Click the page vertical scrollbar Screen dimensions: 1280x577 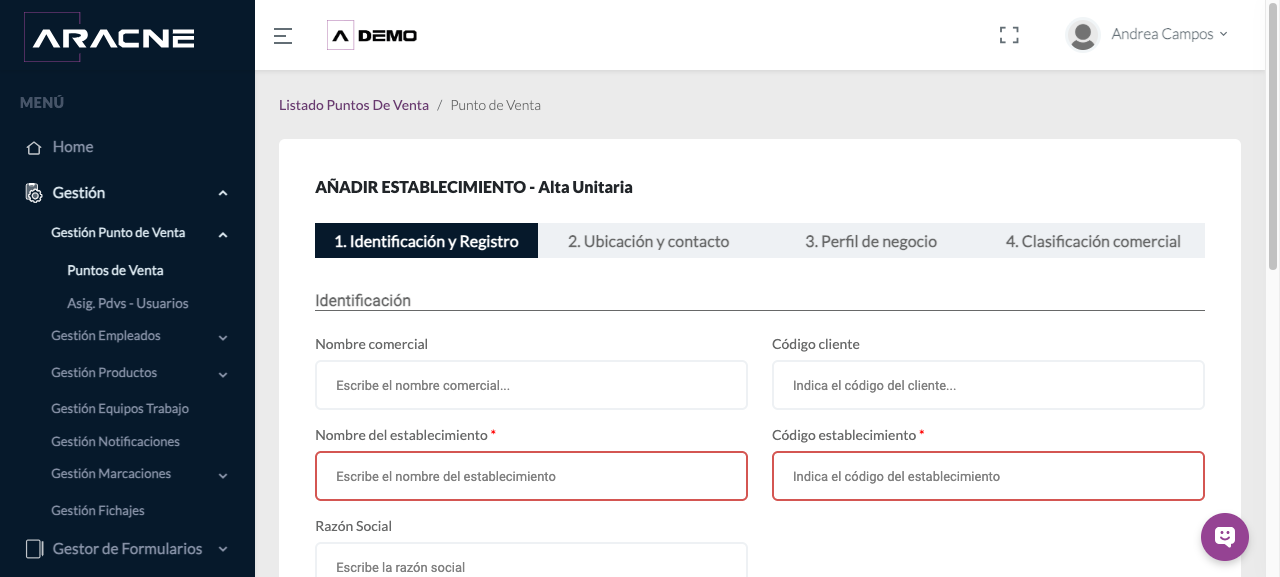[1273, 135]
